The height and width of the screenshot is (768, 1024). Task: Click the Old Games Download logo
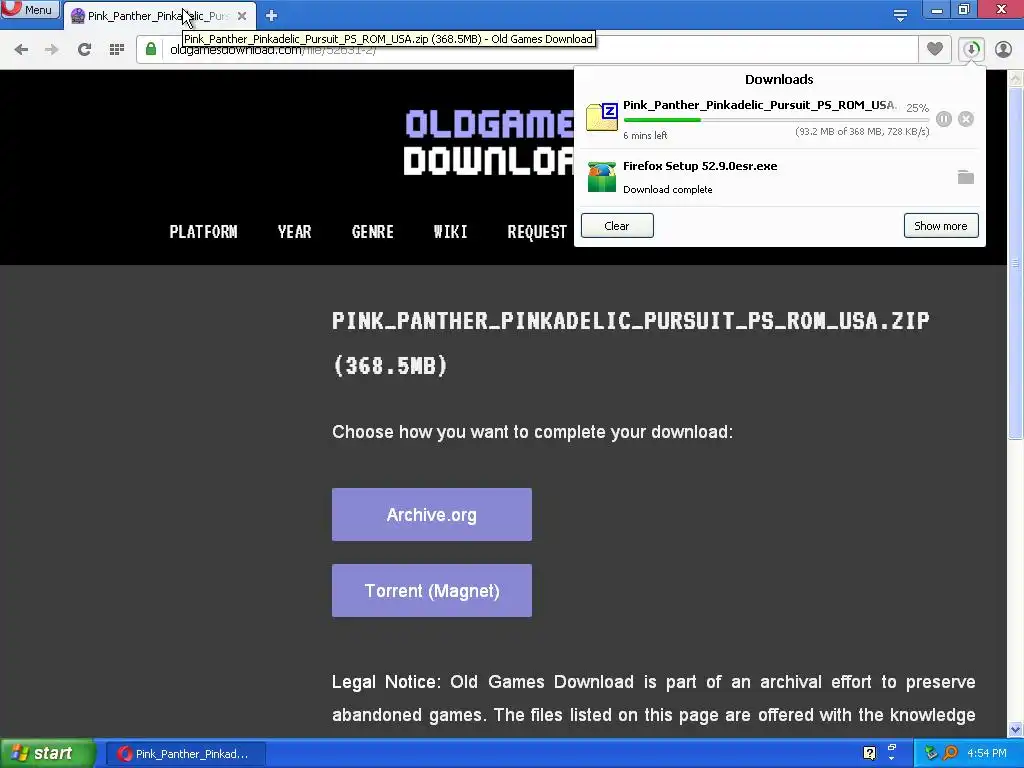(x=488, y=142)
